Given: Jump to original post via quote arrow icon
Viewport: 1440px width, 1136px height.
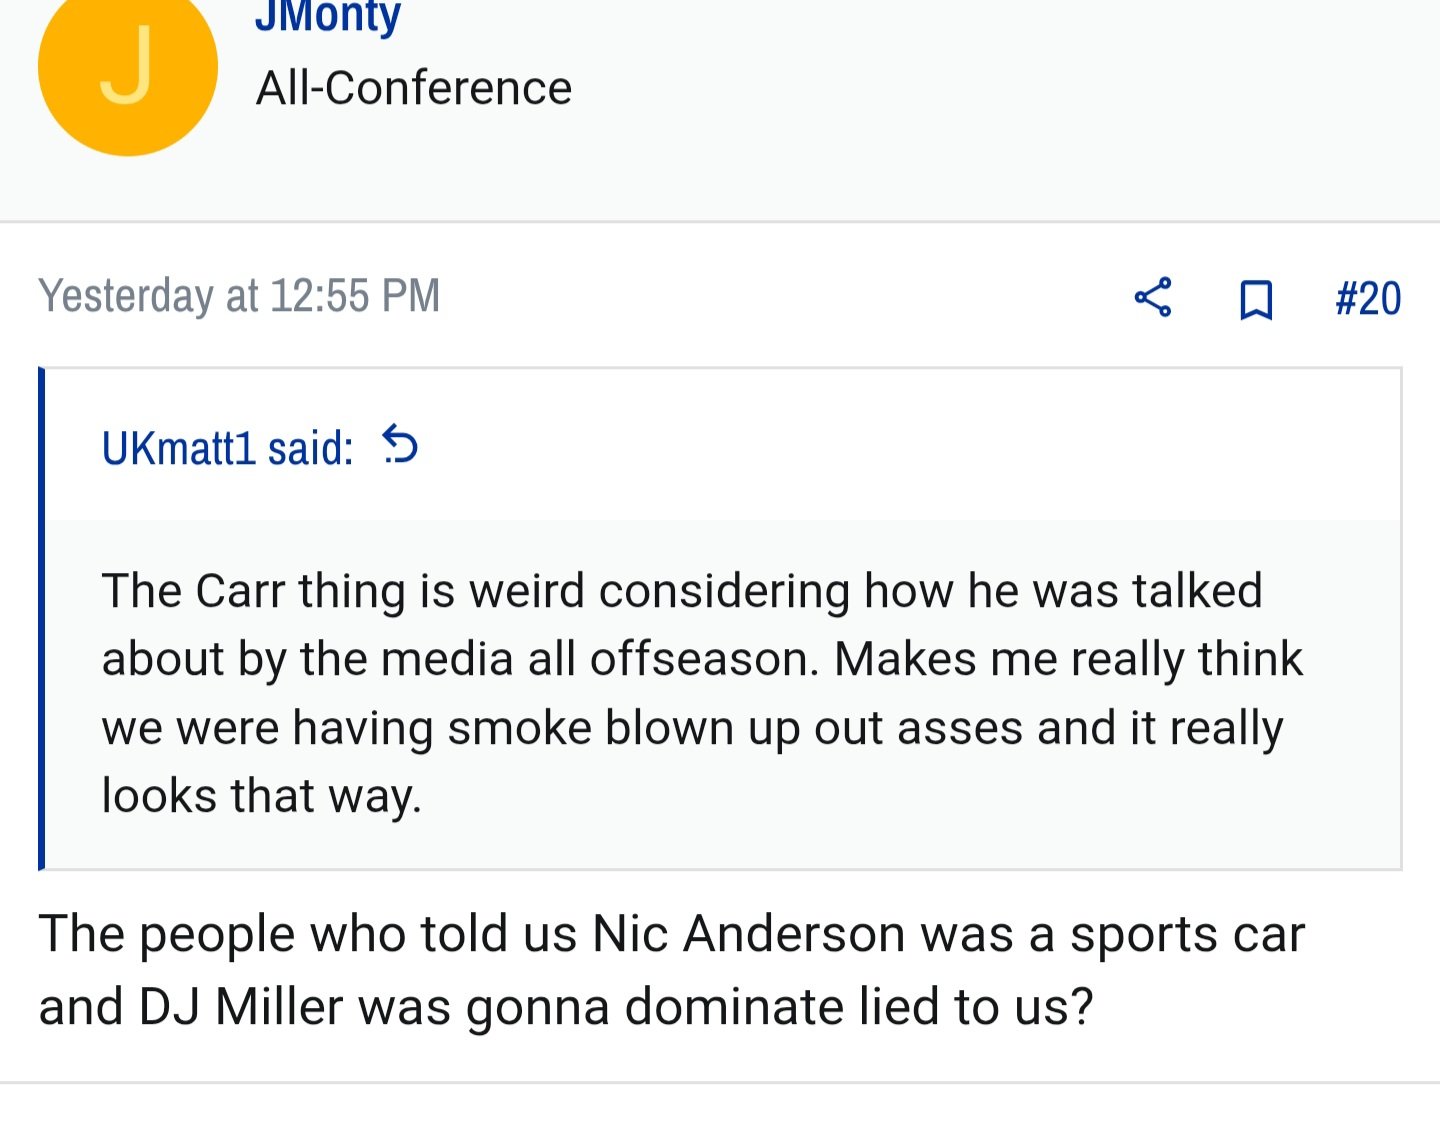Looking at the screenshot, I should (x=400, y=445).
